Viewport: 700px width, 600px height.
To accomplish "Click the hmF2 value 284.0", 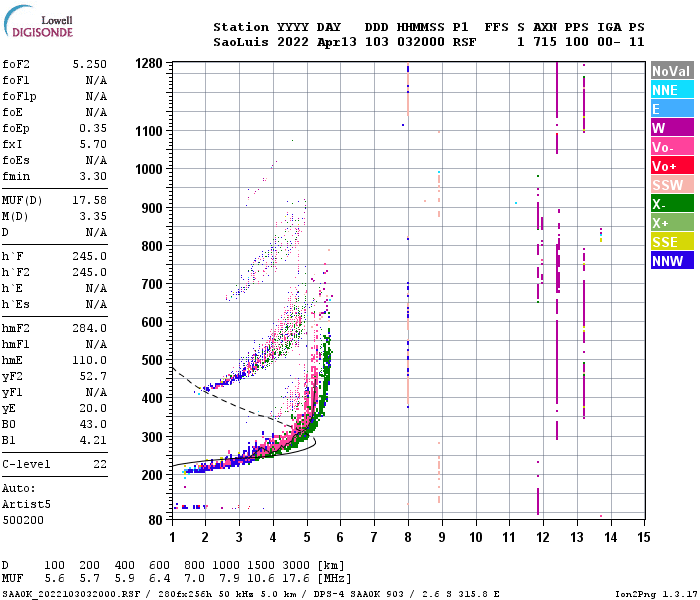I will (90, 329).
